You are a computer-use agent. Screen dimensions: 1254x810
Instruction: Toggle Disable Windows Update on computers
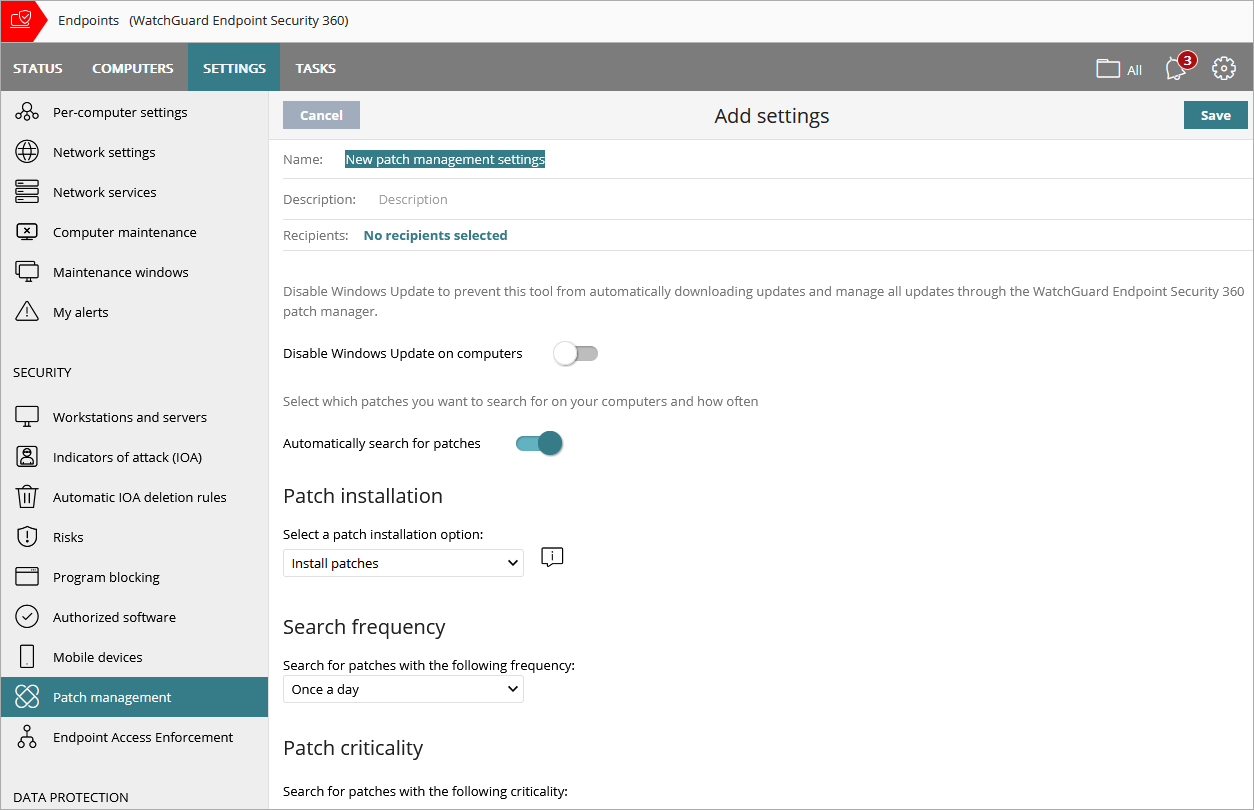(576, 353)
